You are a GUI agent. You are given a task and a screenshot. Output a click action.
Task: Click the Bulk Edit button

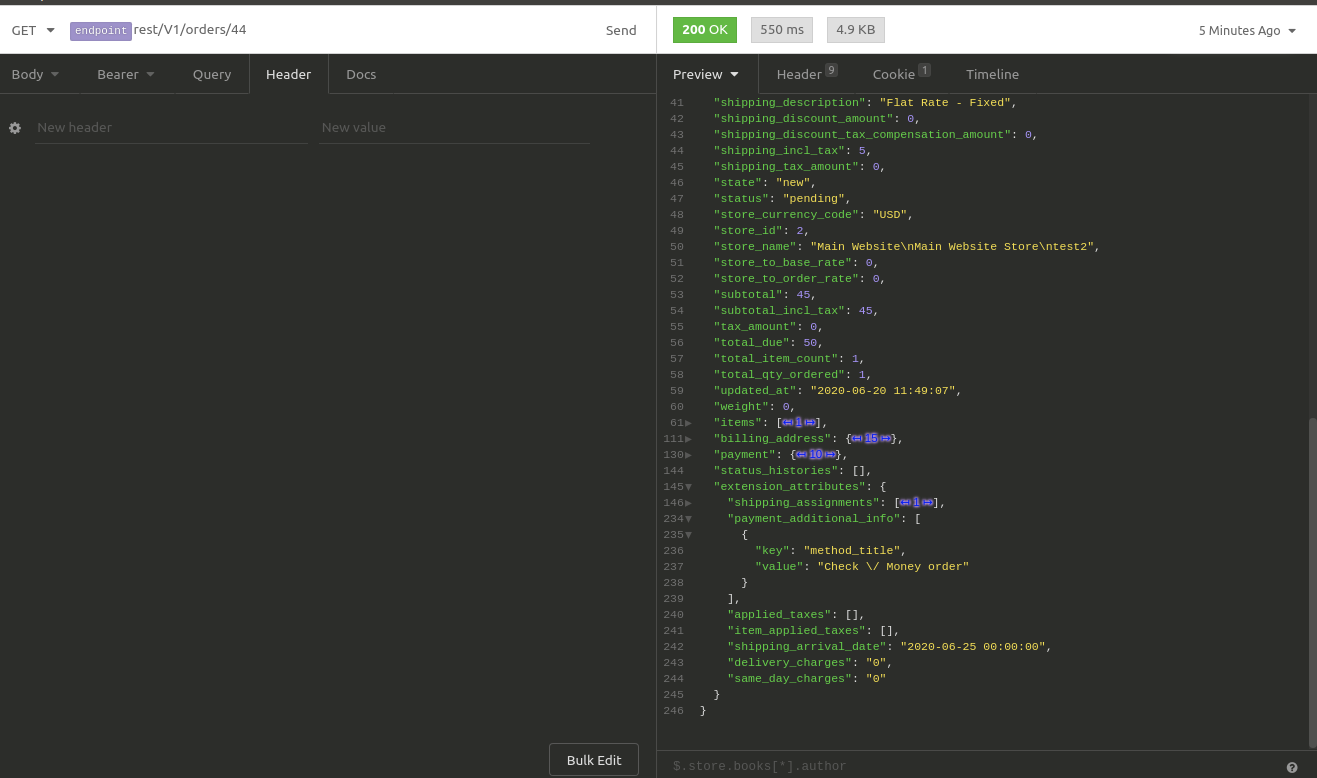click(x=594, y=760)
